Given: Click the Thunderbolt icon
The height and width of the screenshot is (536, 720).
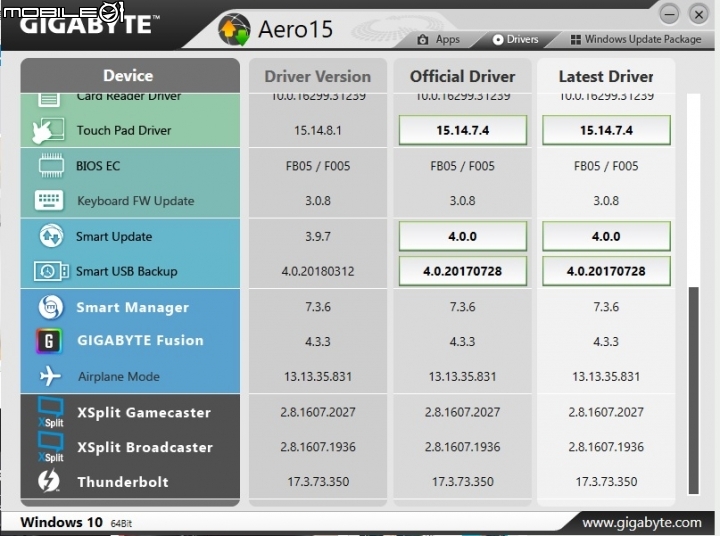Looking at the screenshot, I should (49, 481).
